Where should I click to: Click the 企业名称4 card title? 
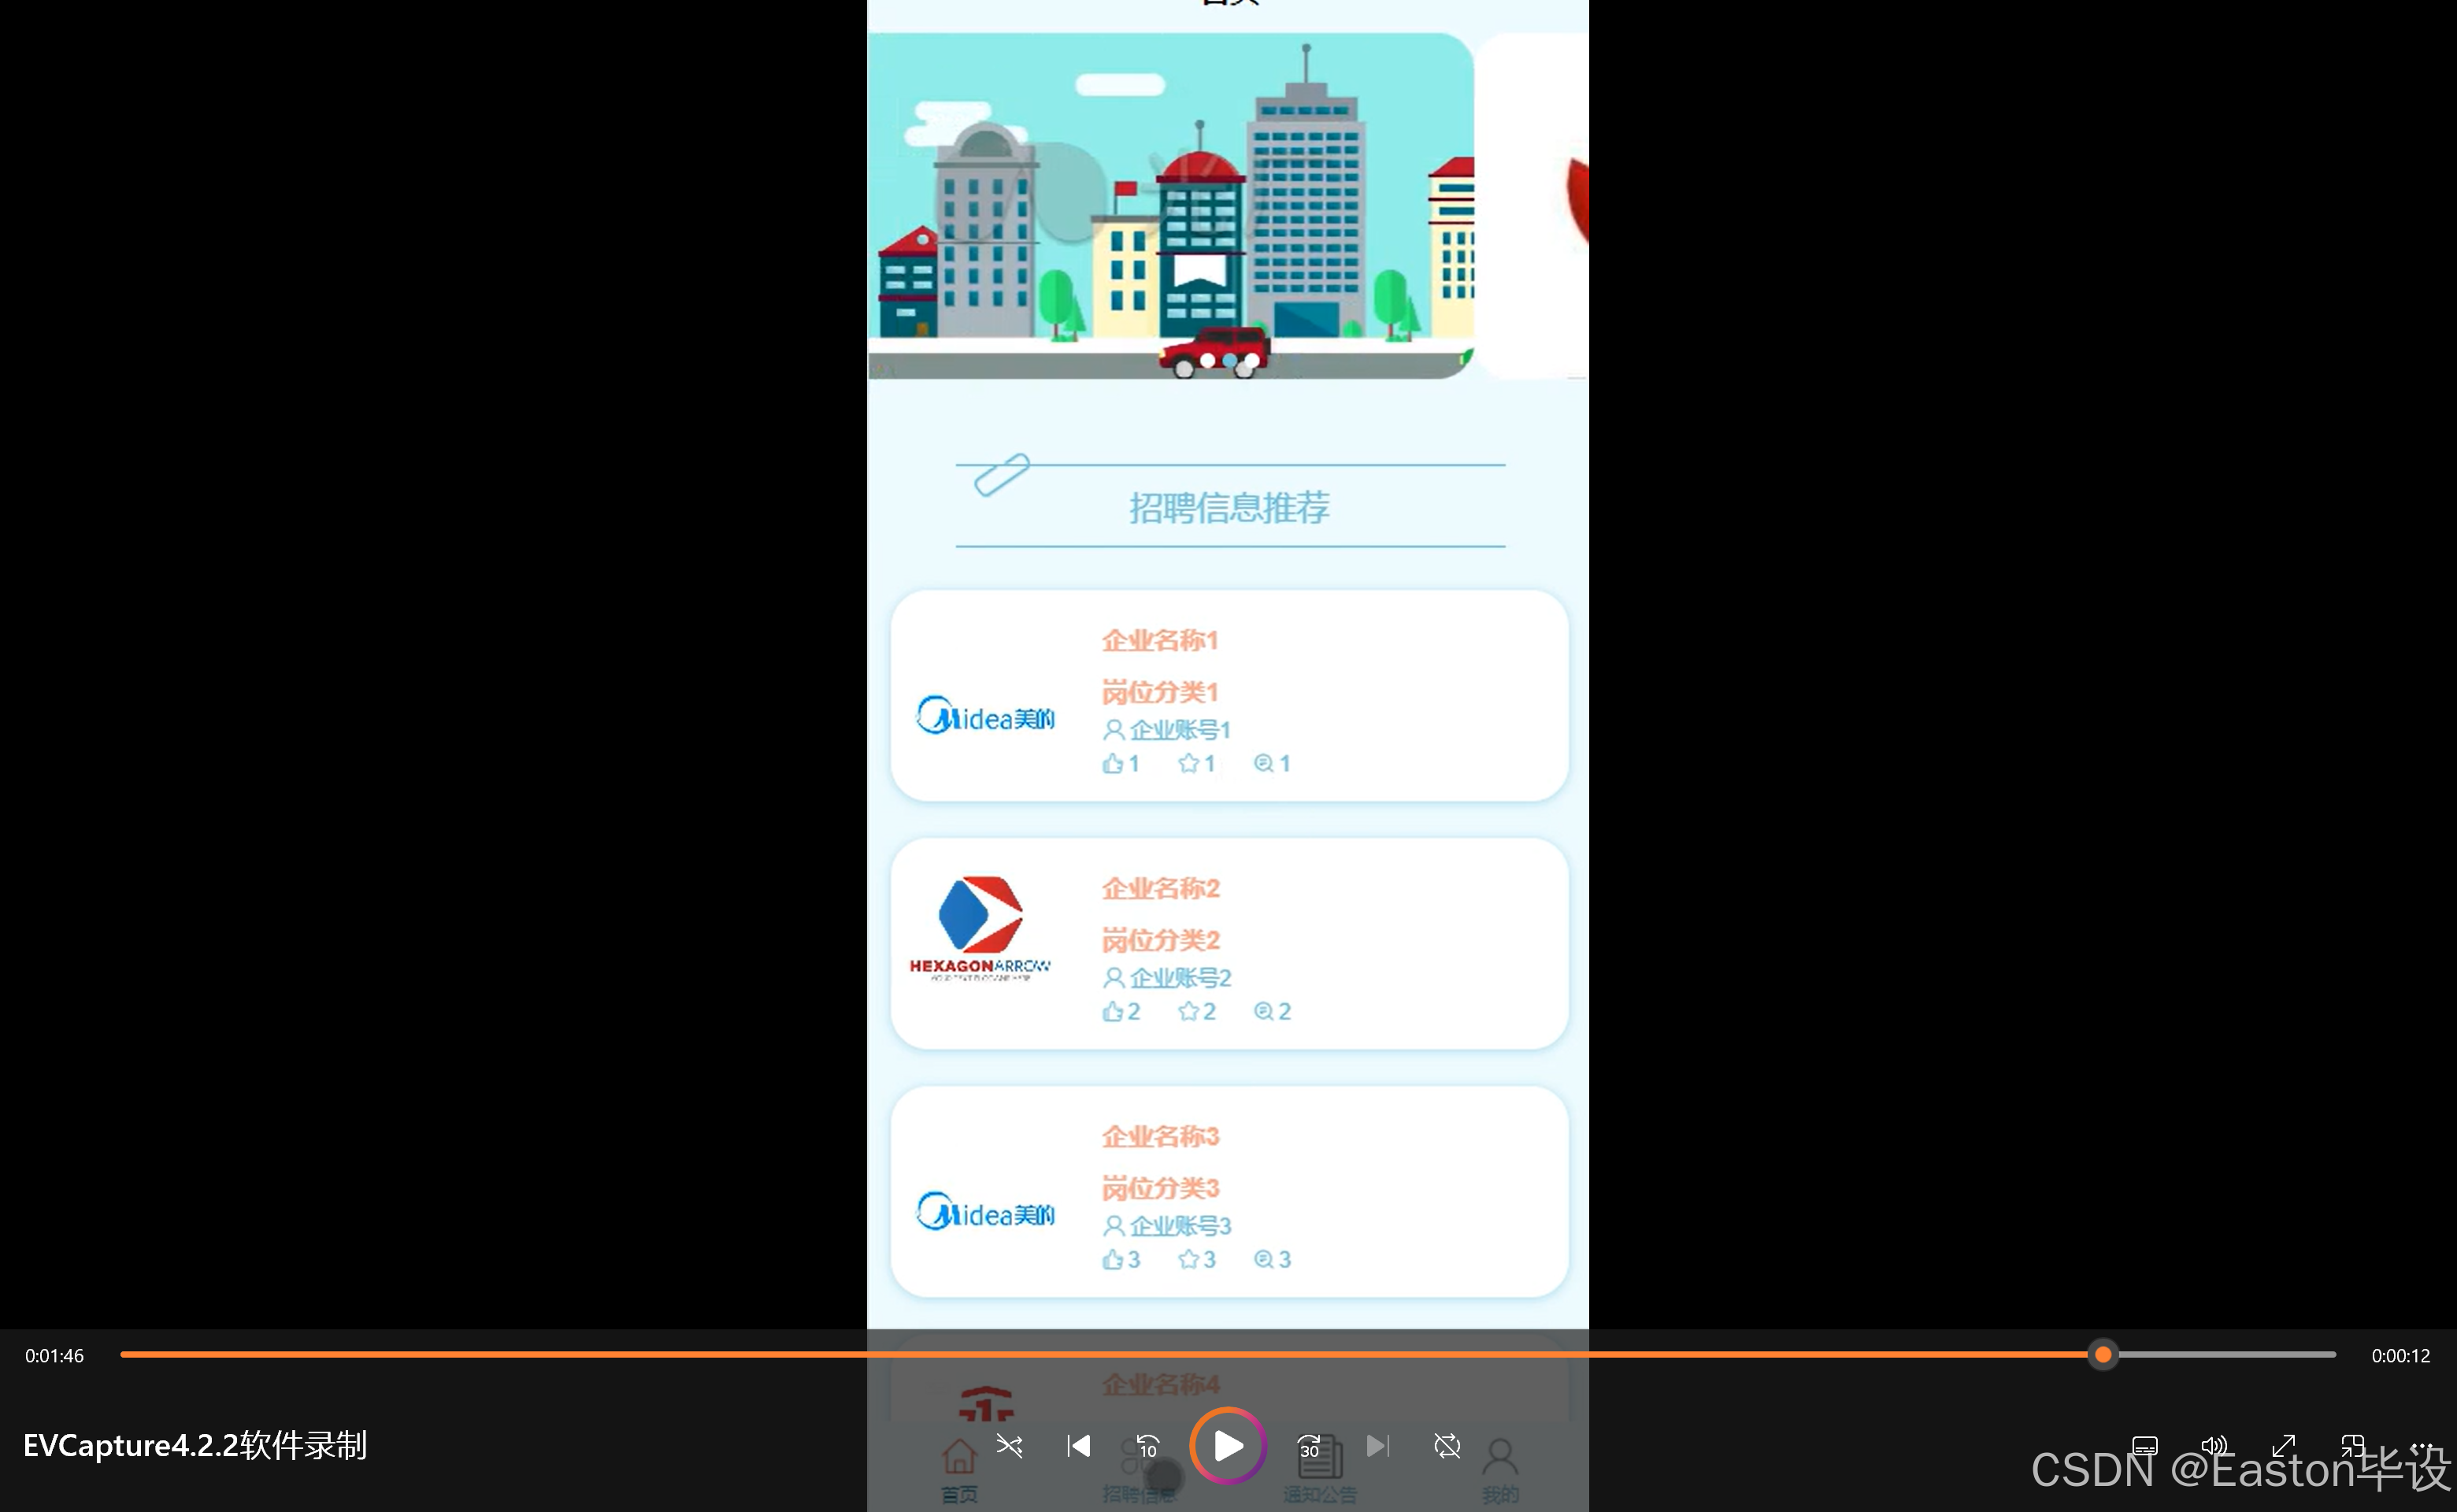tap(1160, 1384)
